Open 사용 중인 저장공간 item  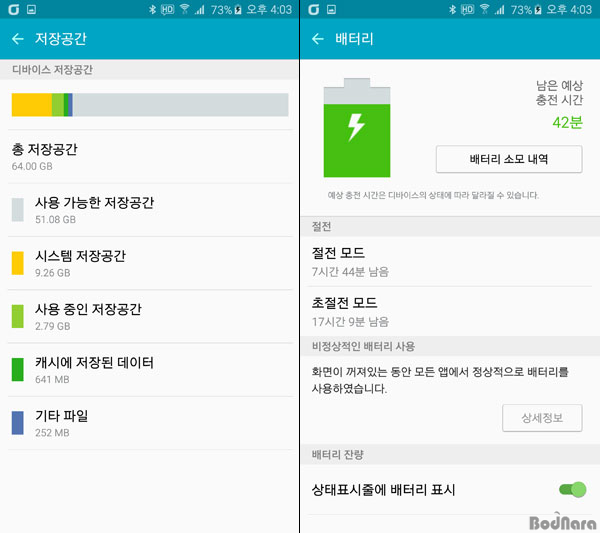click(x=150, y=316)
